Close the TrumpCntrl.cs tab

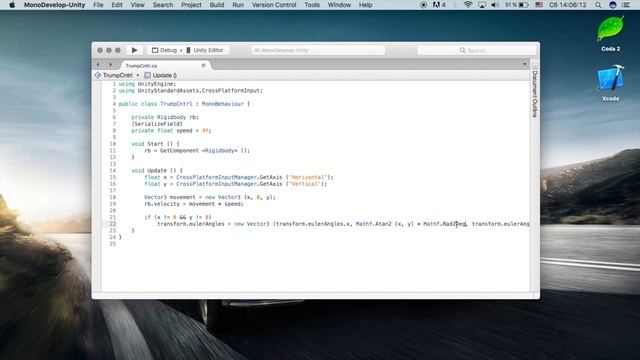coord(203,65)
